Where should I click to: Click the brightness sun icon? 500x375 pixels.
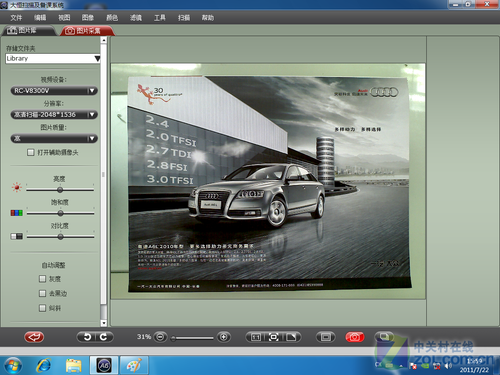click(x=17, y=187)
